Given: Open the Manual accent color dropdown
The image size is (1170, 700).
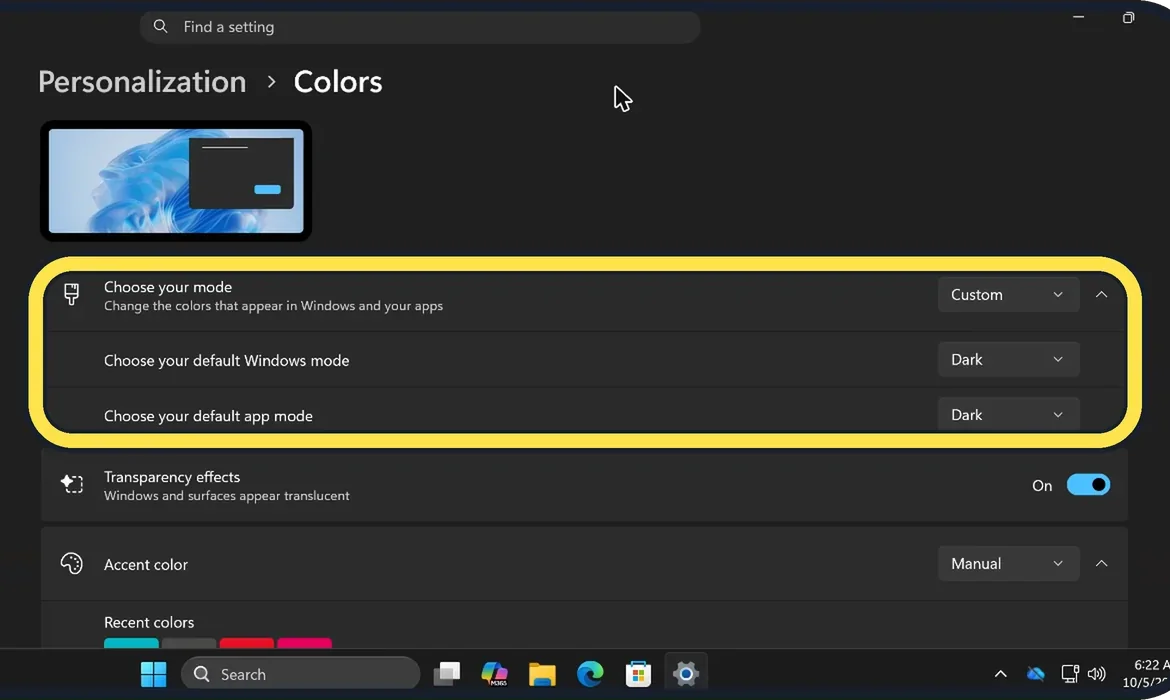Looking at the screenshot, I should tap(1008, 563).
